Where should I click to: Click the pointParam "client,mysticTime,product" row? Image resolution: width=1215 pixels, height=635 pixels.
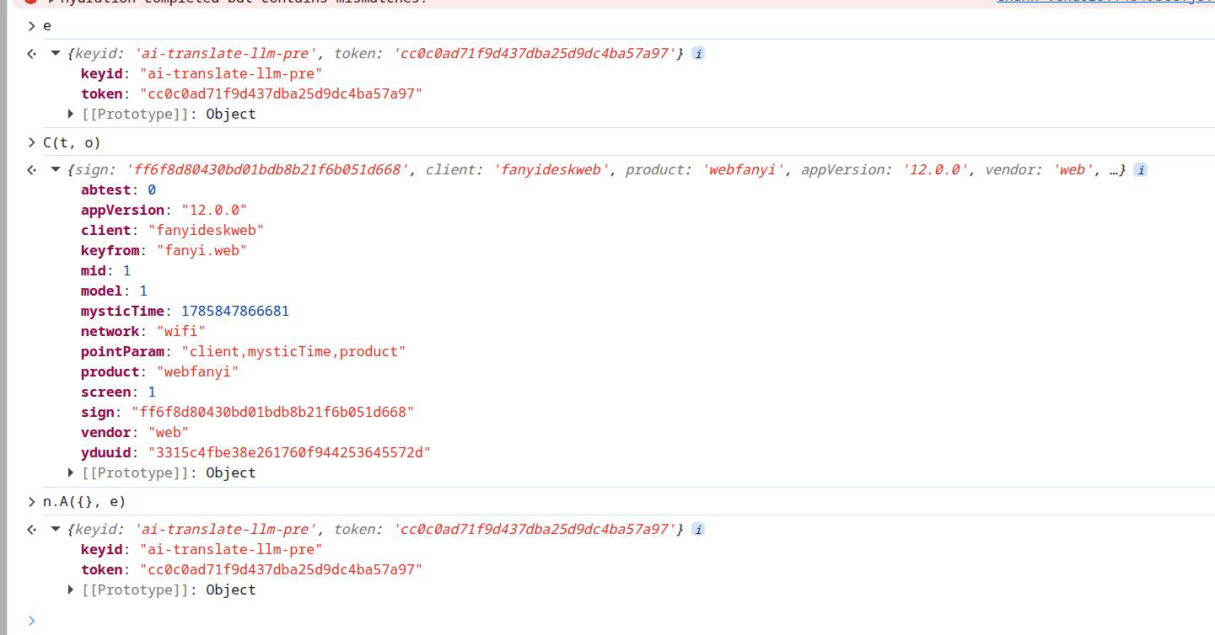click(244, 352)
